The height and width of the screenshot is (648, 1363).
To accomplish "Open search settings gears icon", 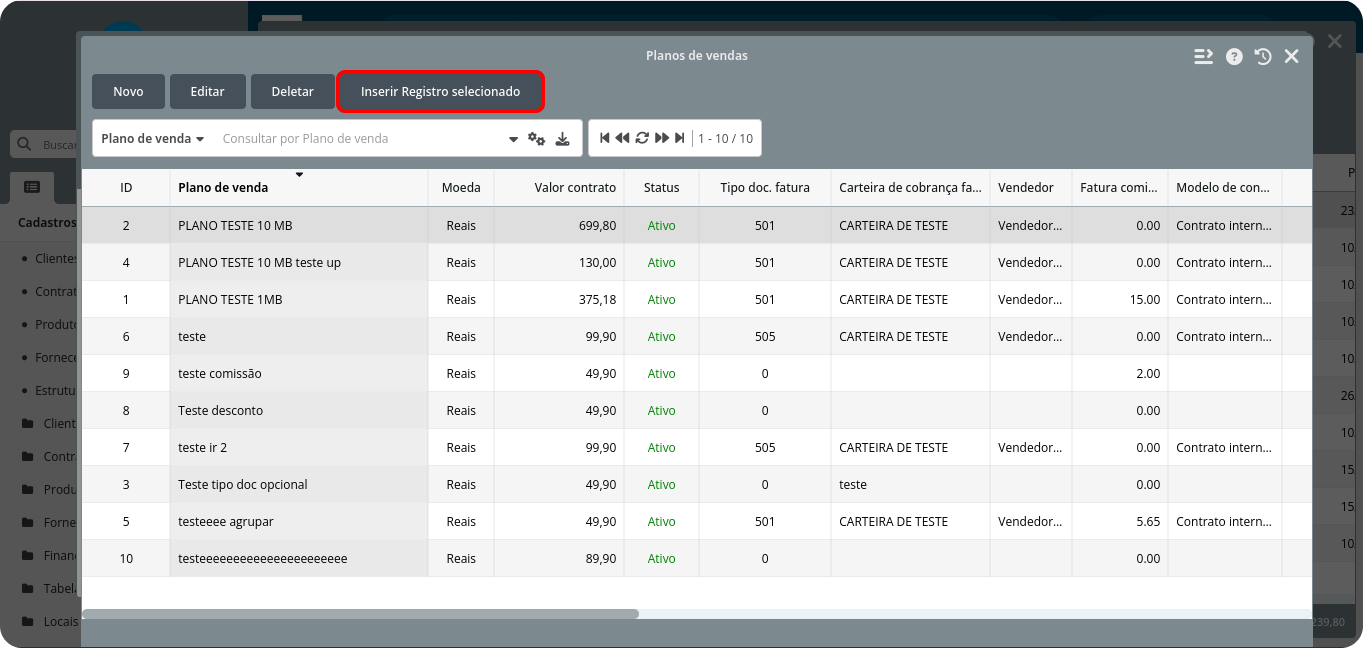I will [537, 139].
